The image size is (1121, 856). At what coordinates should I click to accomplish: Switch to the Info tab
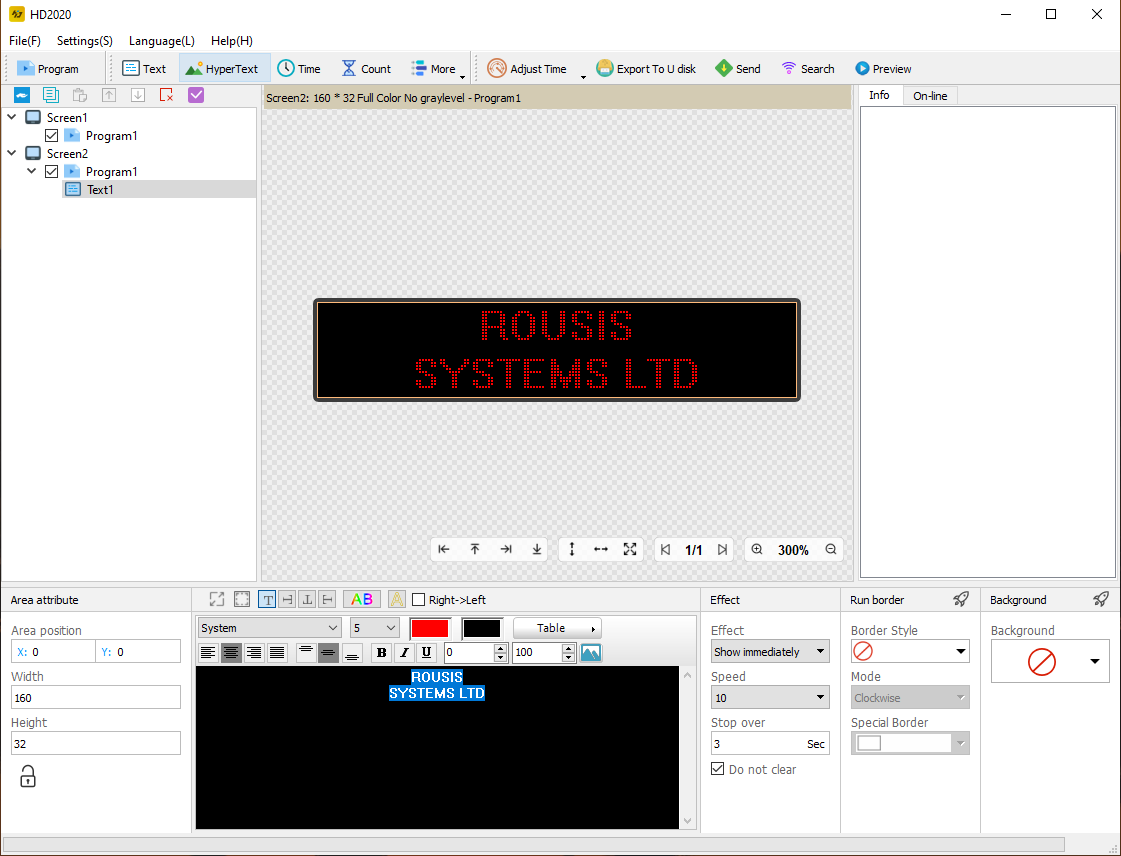pyautogui.click(x=879, y=95)
